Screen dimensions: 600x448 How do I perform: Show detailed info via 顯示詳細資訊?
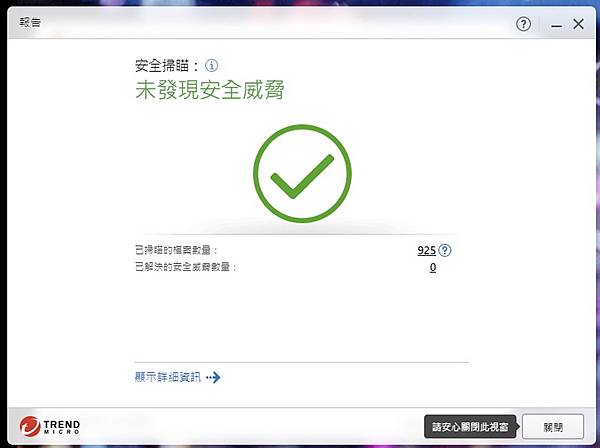(168, 377)
